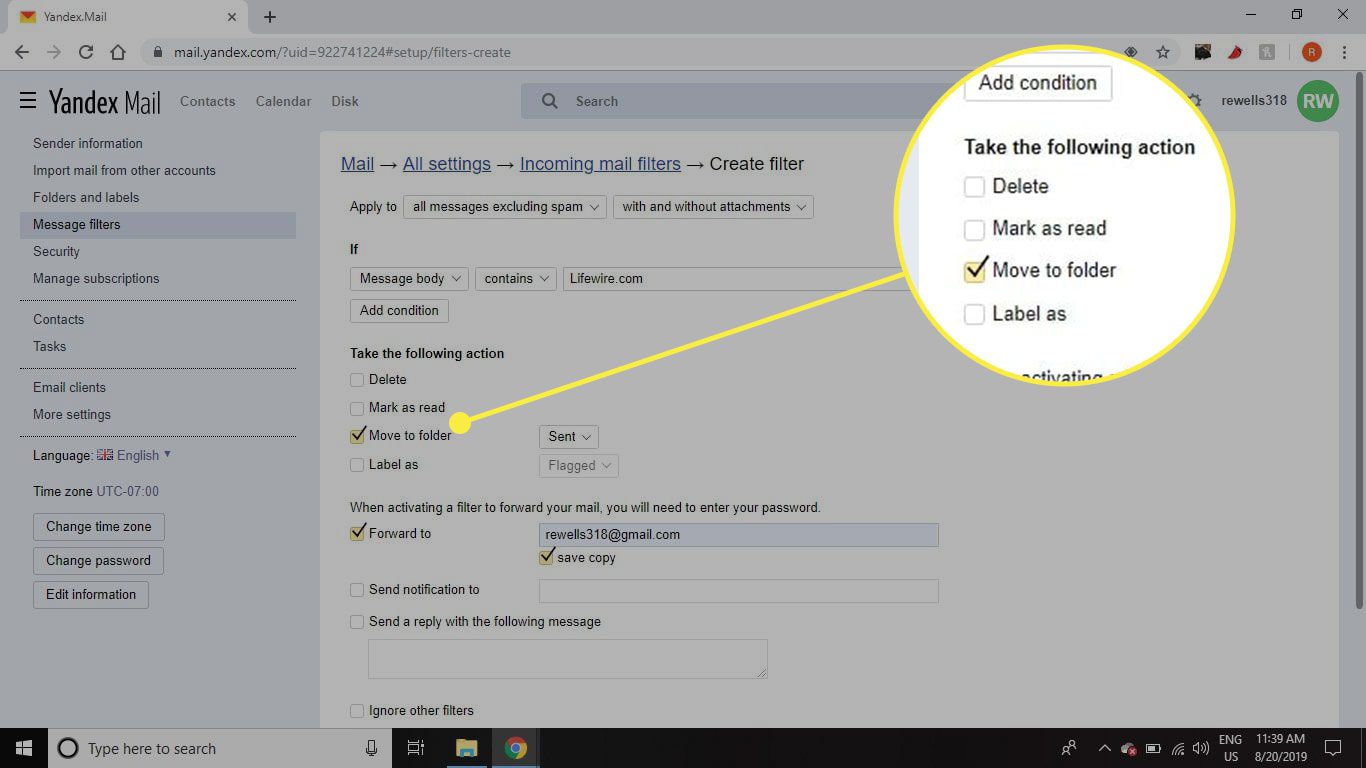Select Sender information in the sidebar
Viewport: 1366px width, 768px height.
click(x=88, y=143)
